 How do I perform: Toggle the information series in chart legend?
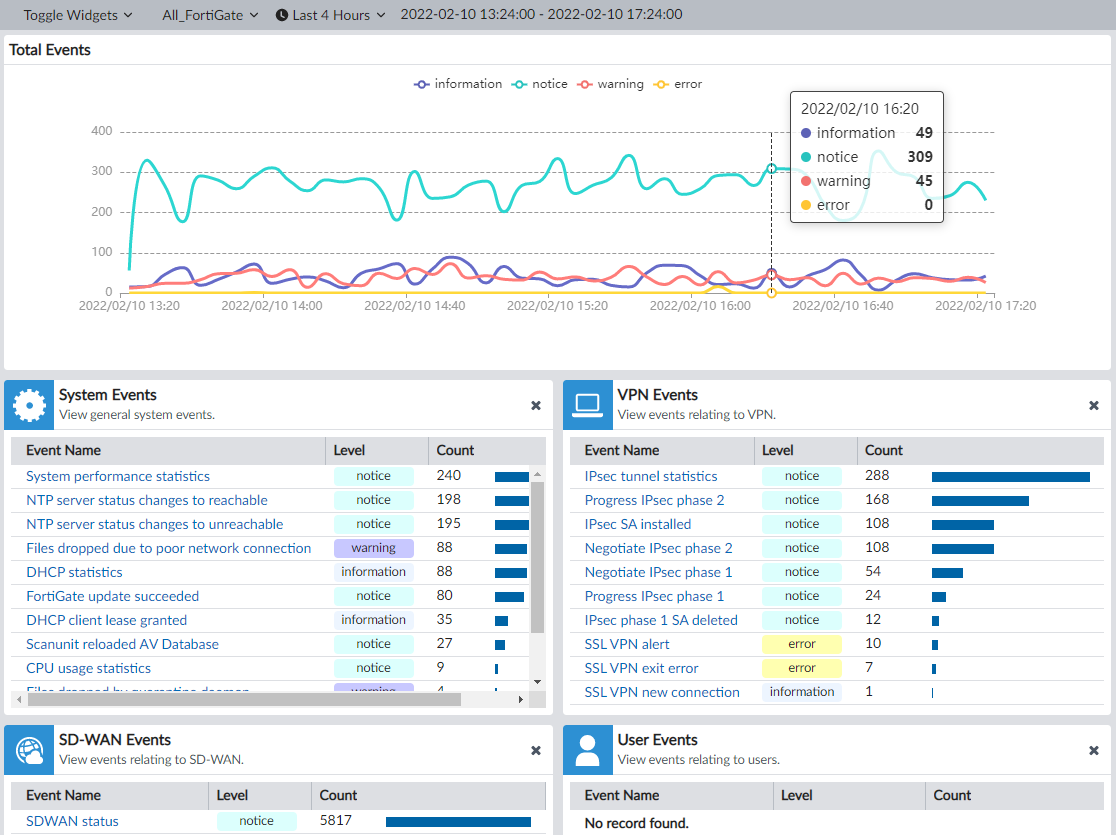[x=458, y=84]
